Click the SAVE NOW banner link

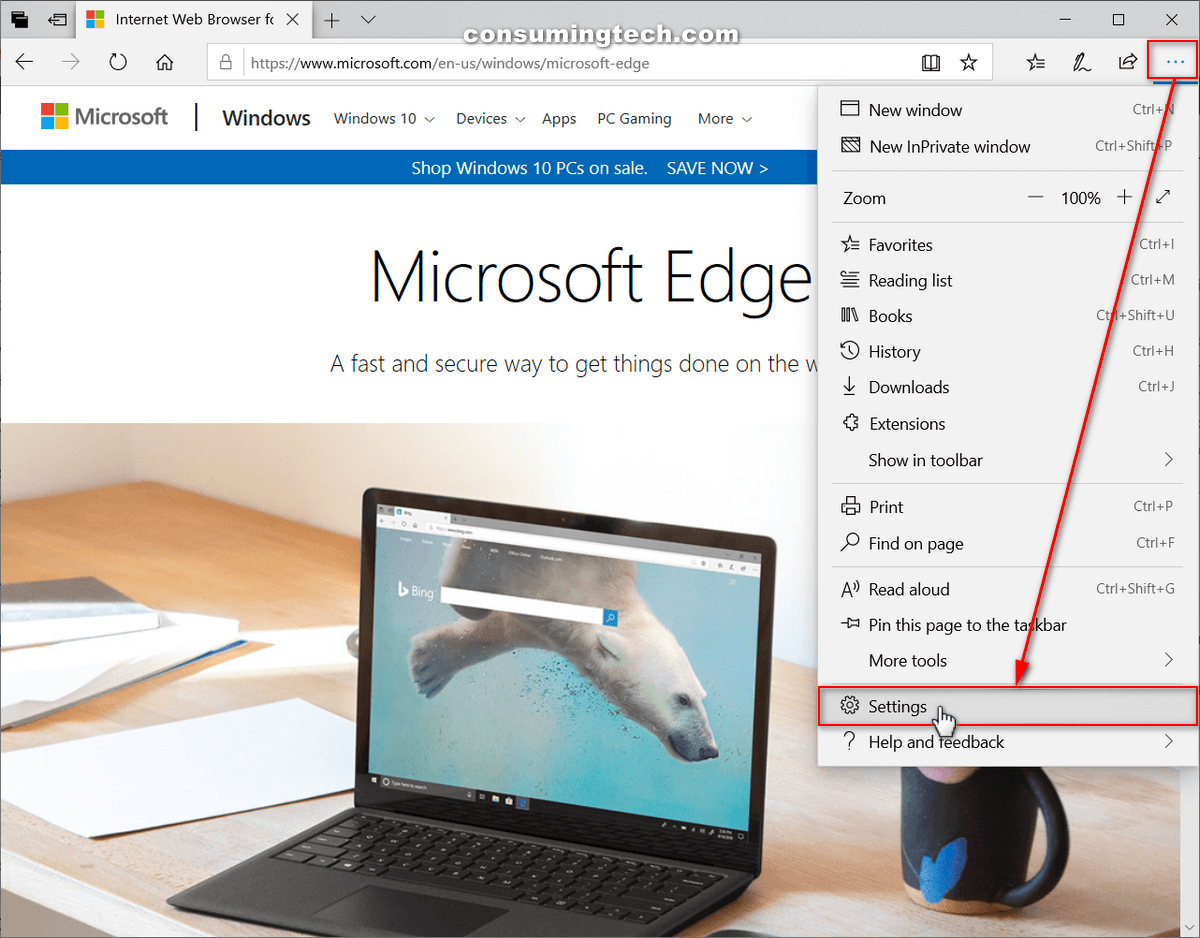pyautogui.click(x=717, y=168)
